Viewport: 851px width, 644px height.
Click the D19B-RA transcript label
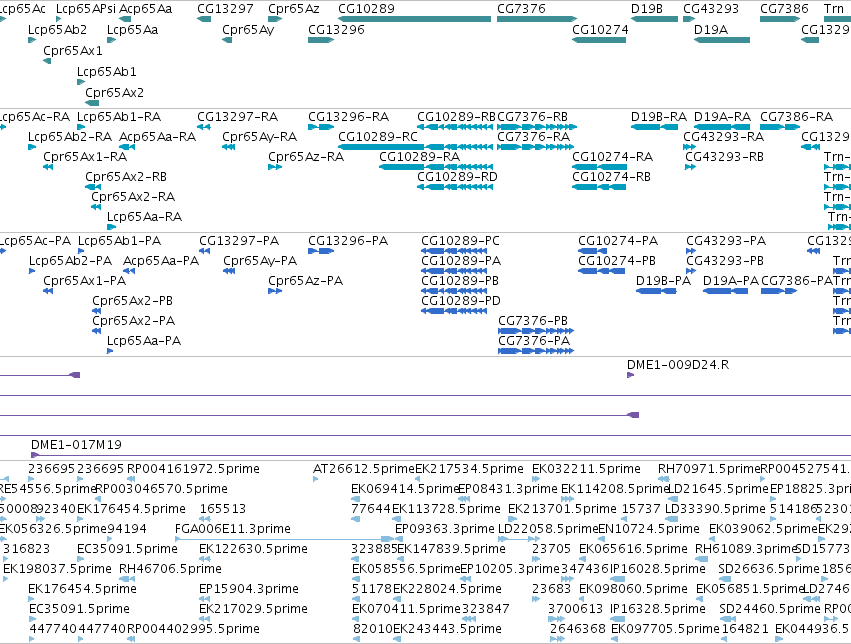pos(658,117)
